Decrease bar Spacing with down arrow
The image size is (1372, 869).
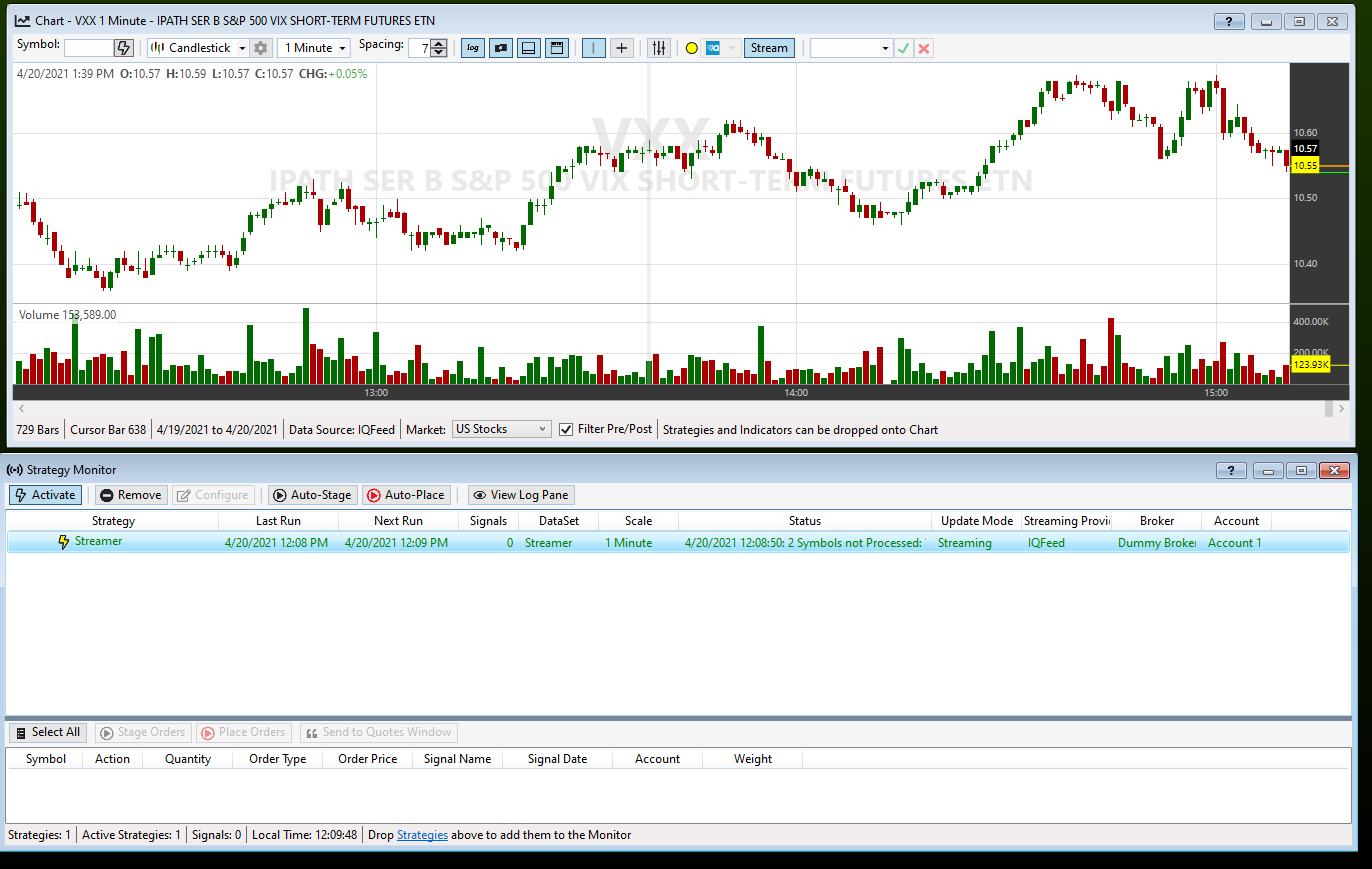click(439, 53)
